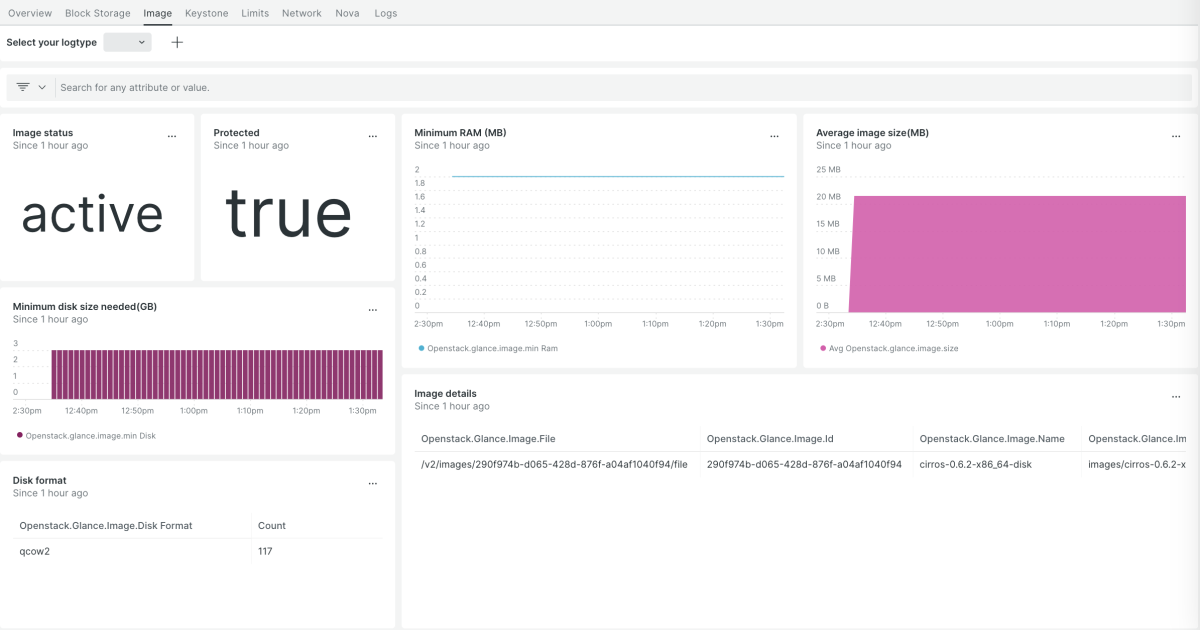Open options menu on Minimum disk size chart
This screenshot has height=630, width=1200.
tap(372, 309)
